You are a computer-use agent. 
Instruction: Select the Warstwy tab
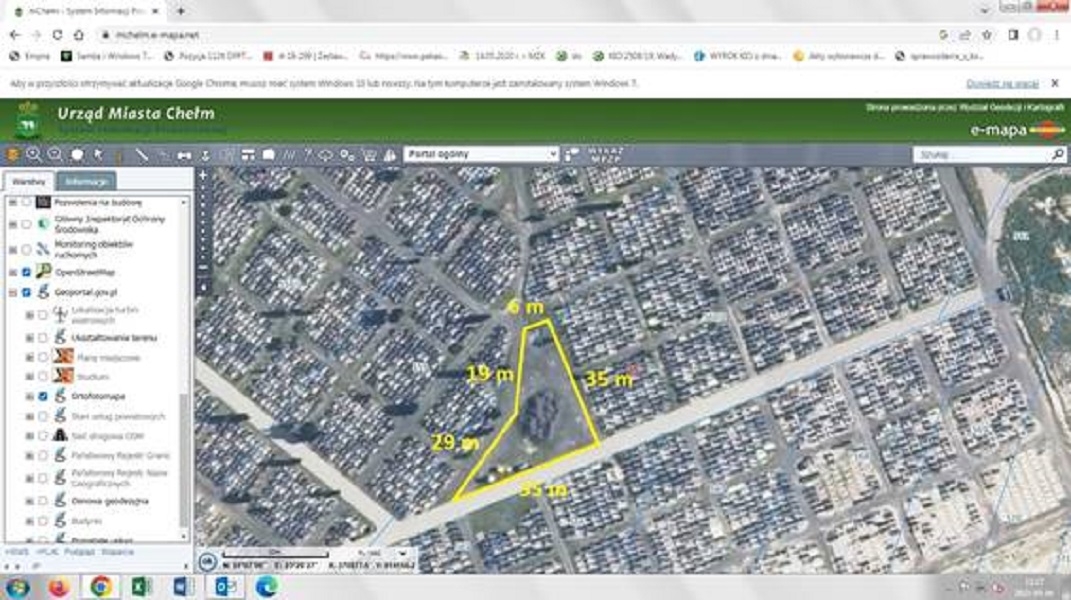point(29,181)
